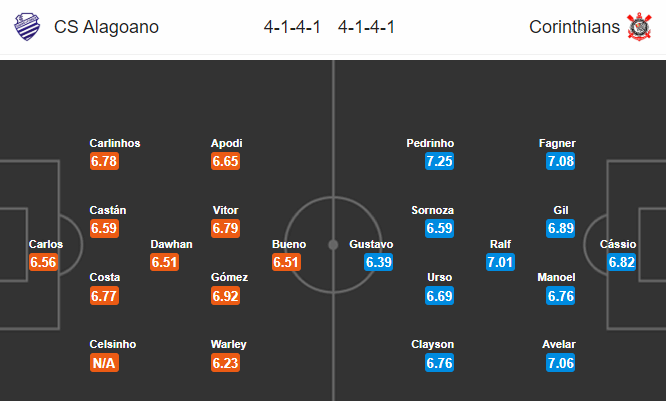Viewport: 666px width, 401px height.
Task: Open player Clayson's name label
Action: (x=432, y=345)
